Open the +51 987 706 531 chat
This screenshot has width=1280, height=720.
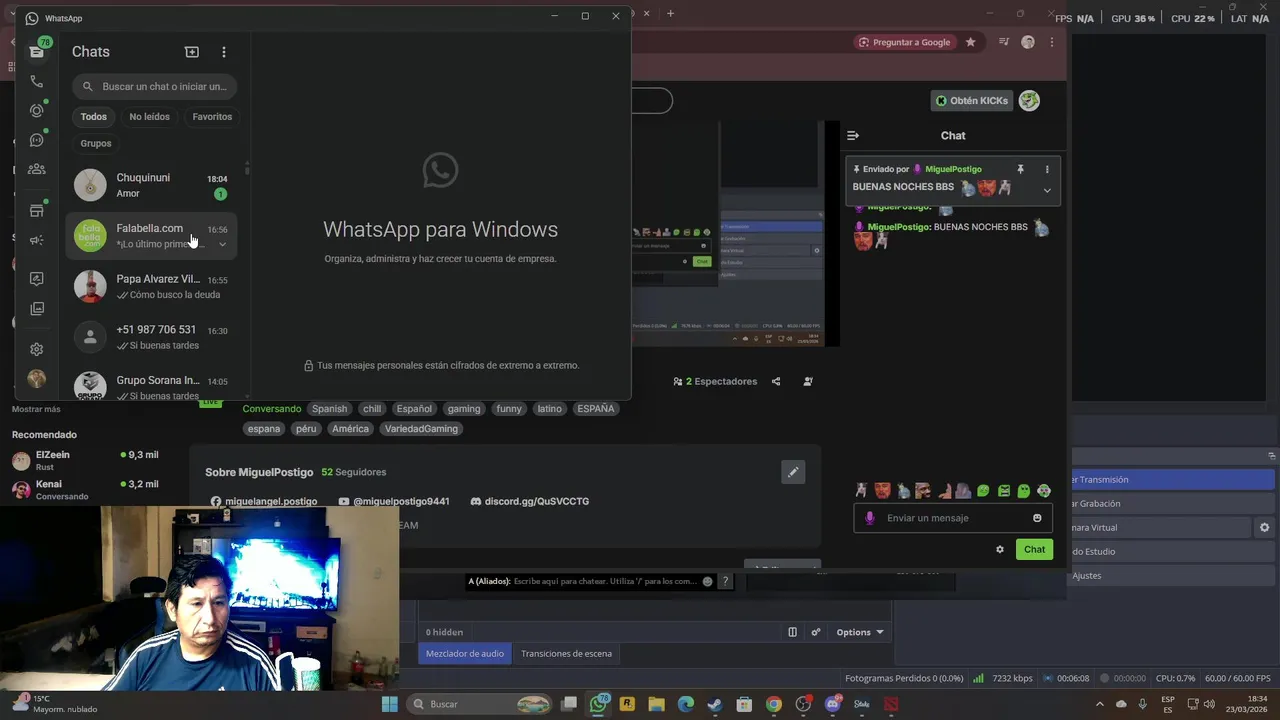(151, 337)
